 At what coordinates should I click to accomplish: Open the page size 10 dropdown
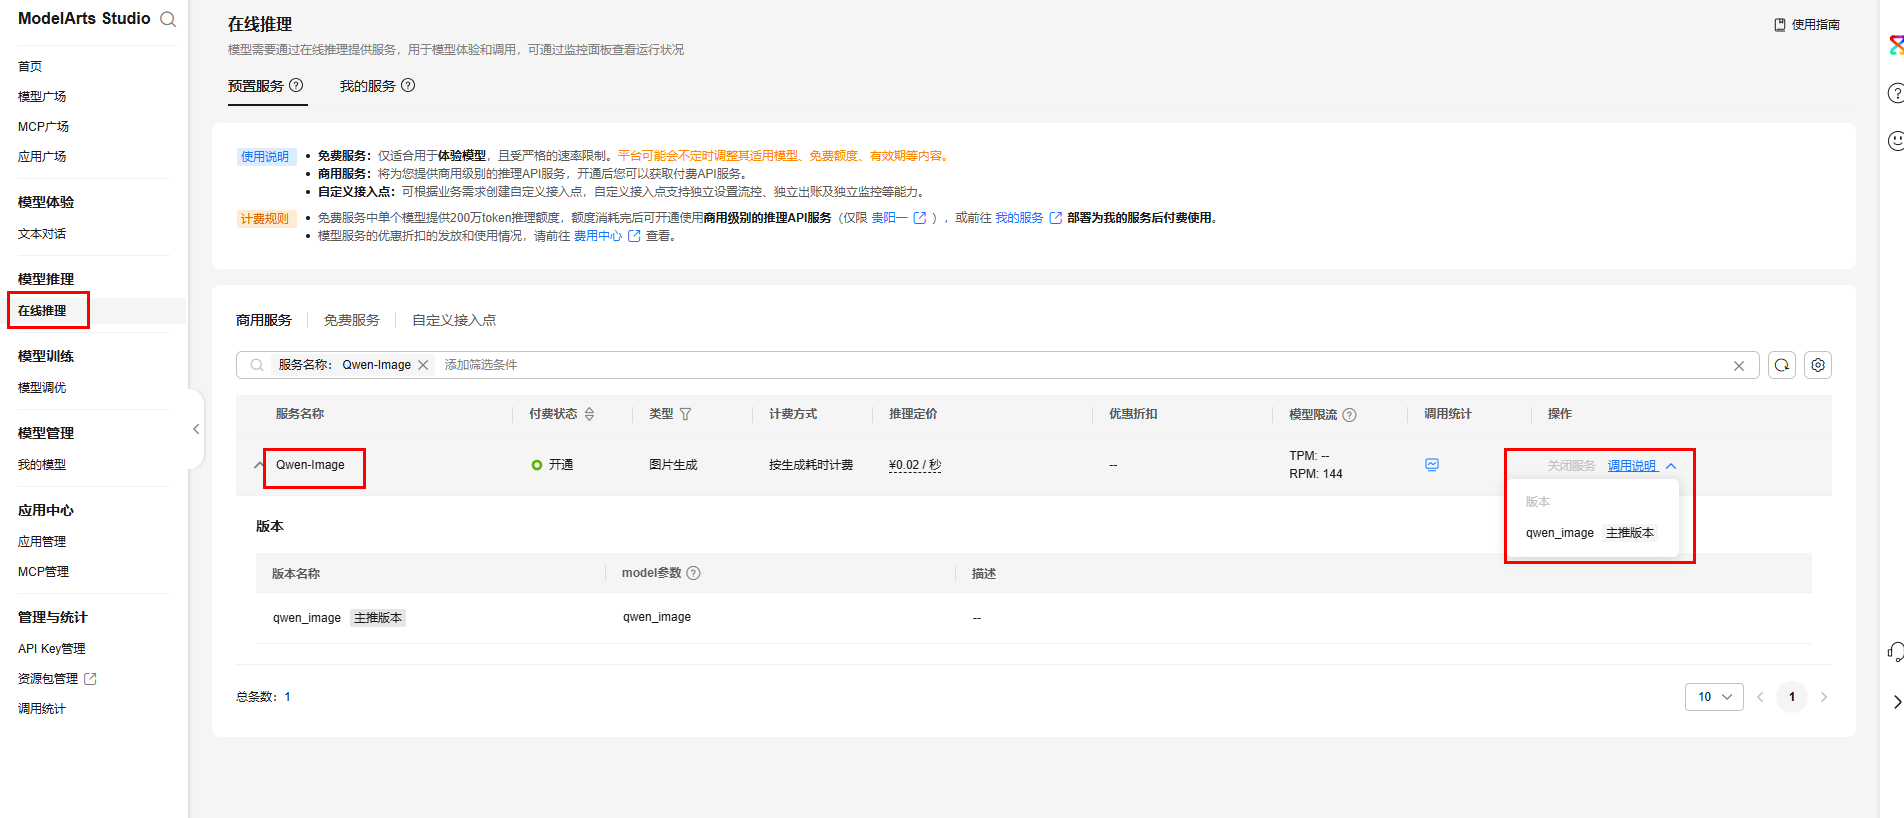pyautogui.click(x=1714, y=697)
